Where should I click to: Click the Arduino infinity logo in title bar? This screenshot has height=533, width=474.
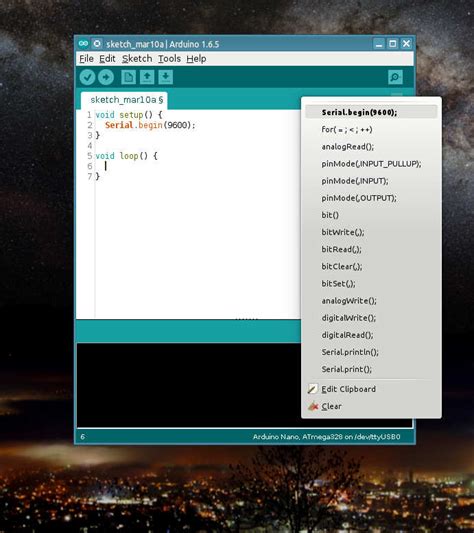(83, 44)
